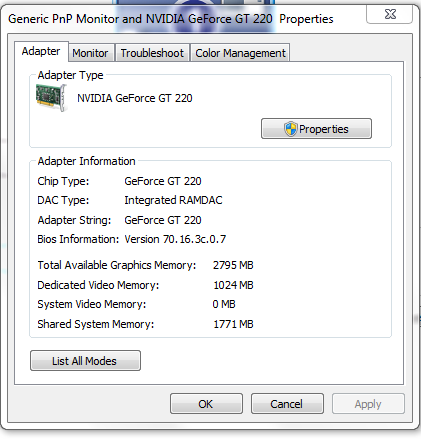Image resolution: width=421 pixels, height=443 pixels.
Task: Open the Troubleshoot tab
Action: coord(152,53)
